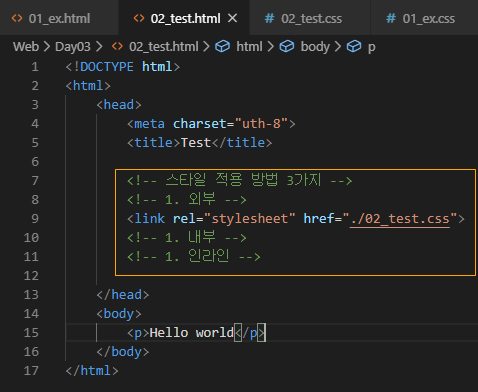This screenshot has height=392, width=478.
Task: Click the Hello world text on line 15
Action: point(192,333)
